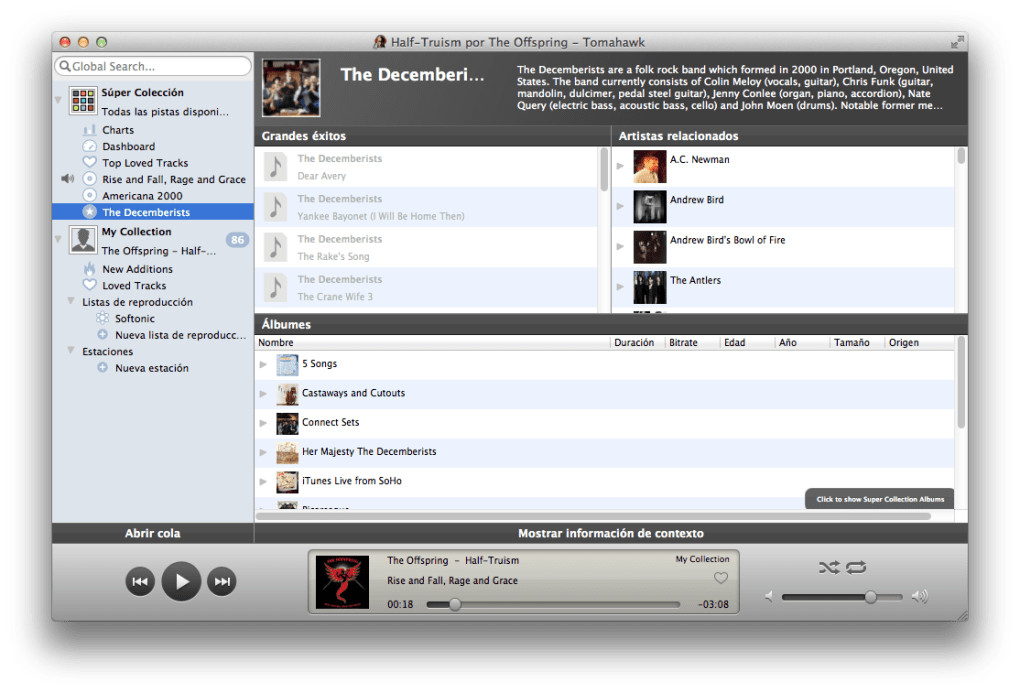The image size is (1020, 693).
Task: Click plus icon for Nueva estación
Action: pos(102,368)
